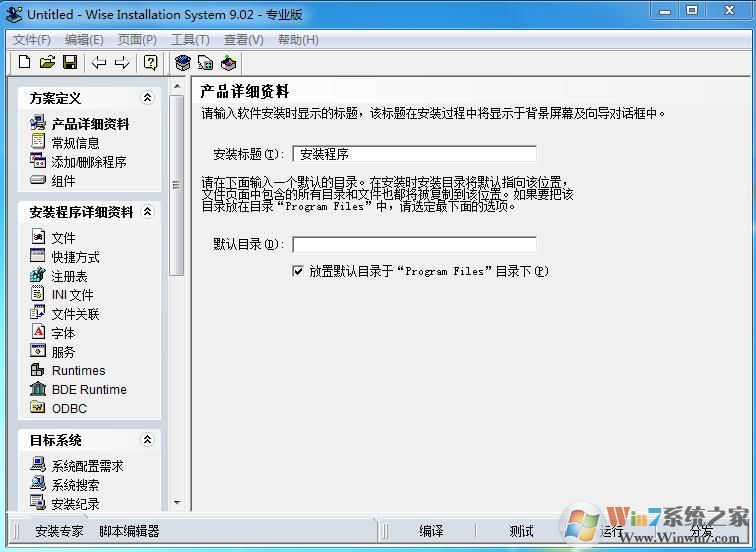Open the 编辑(E) menu
Viewport: 756px width, 552px height.
84,40
